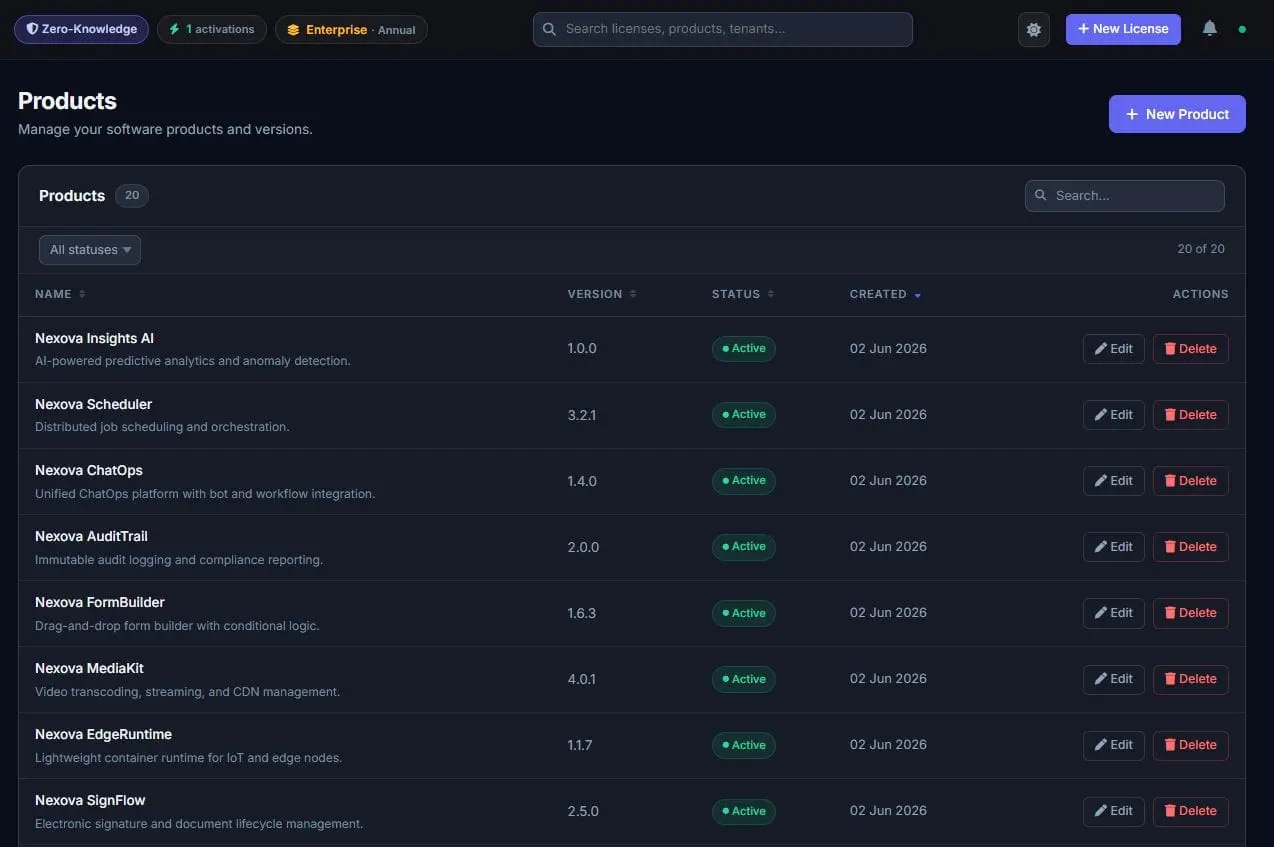This screenshot has width=1274, height=847.
Task: Click magnifier icon in global search bar
Action: tap(549, 29)
